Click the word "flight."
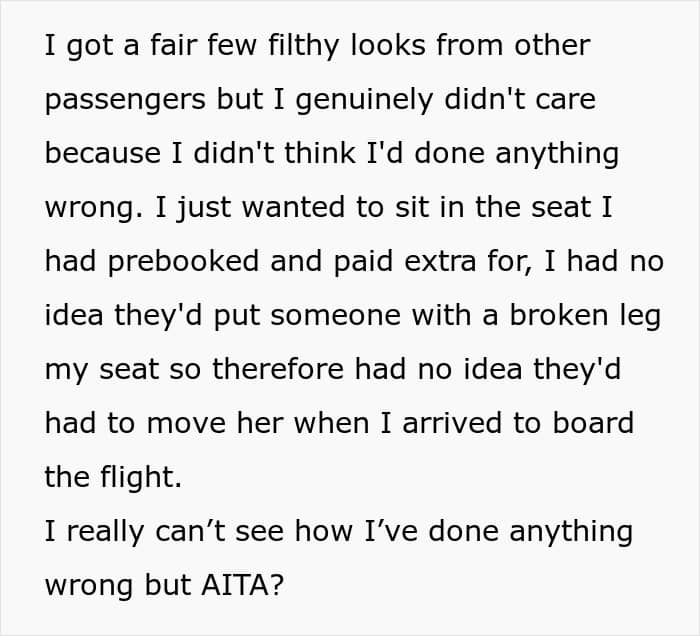The height and width of the screenshot is (636, 700). [140, 477]
